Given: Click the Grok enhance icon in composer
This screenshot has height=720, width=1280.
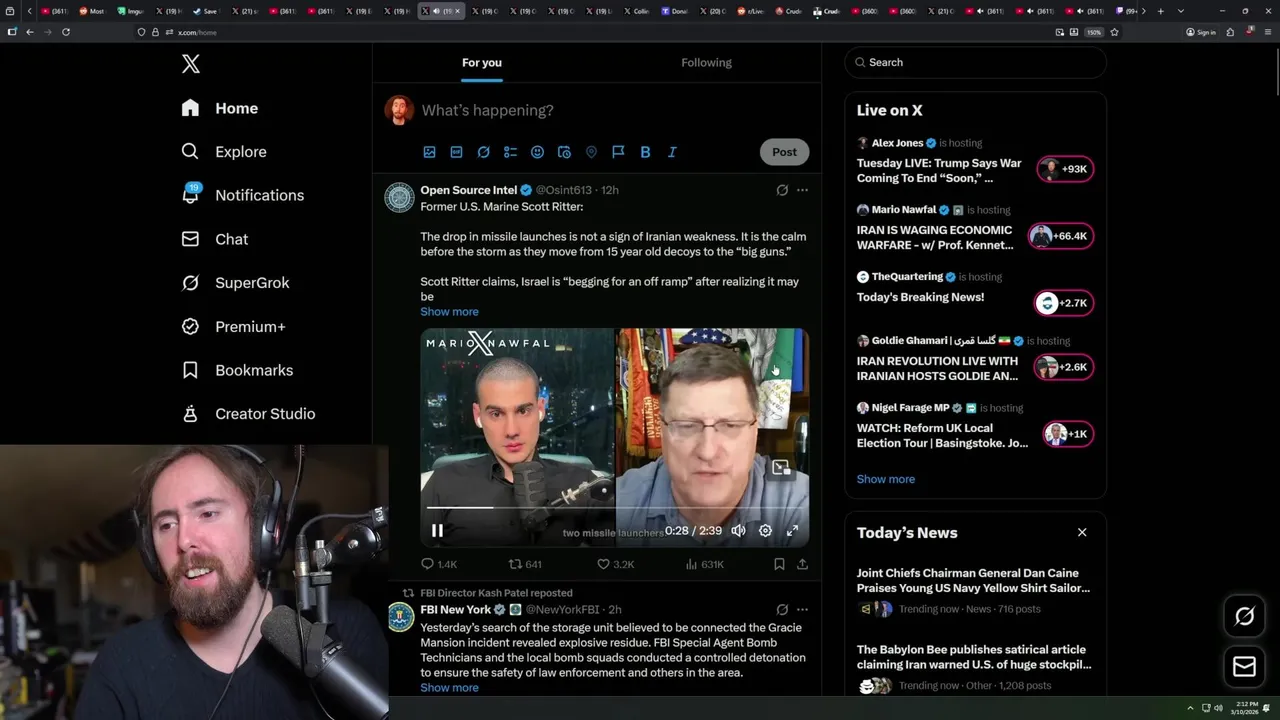Looking at the screenshot, I should click(483, 152).
